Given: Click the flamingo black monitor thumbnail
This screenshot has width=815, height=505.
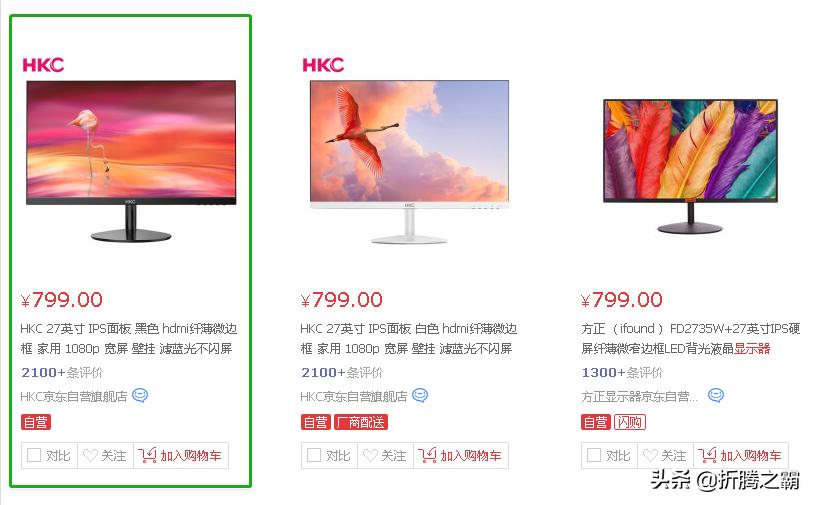Looking at the screenshot, I should [131, 161].
